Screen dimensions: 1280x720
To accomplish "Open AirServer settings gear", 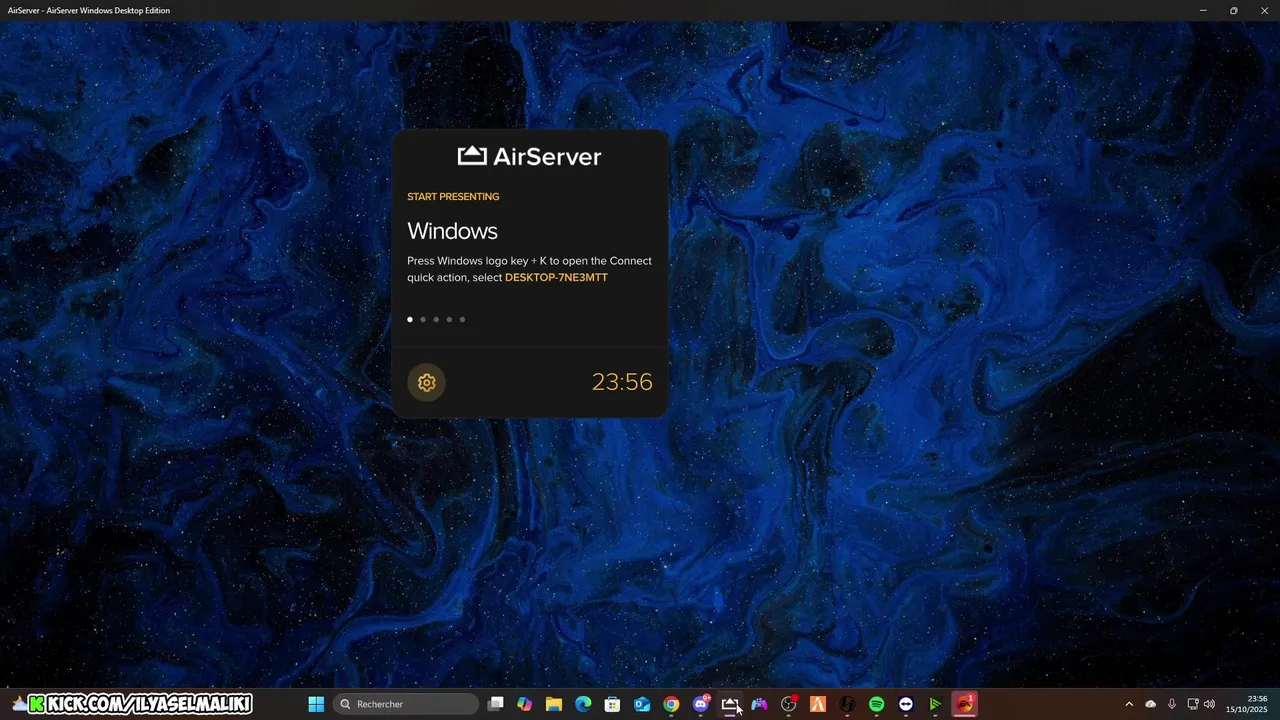I will pos(427,382).
